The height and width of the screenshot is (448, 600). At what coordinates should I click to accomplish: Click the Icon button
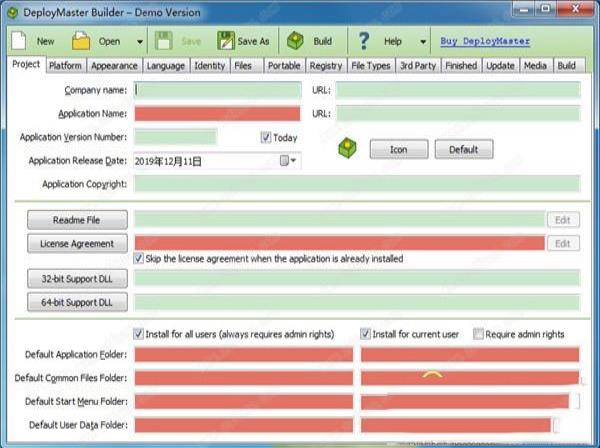(x=399, y=149)
